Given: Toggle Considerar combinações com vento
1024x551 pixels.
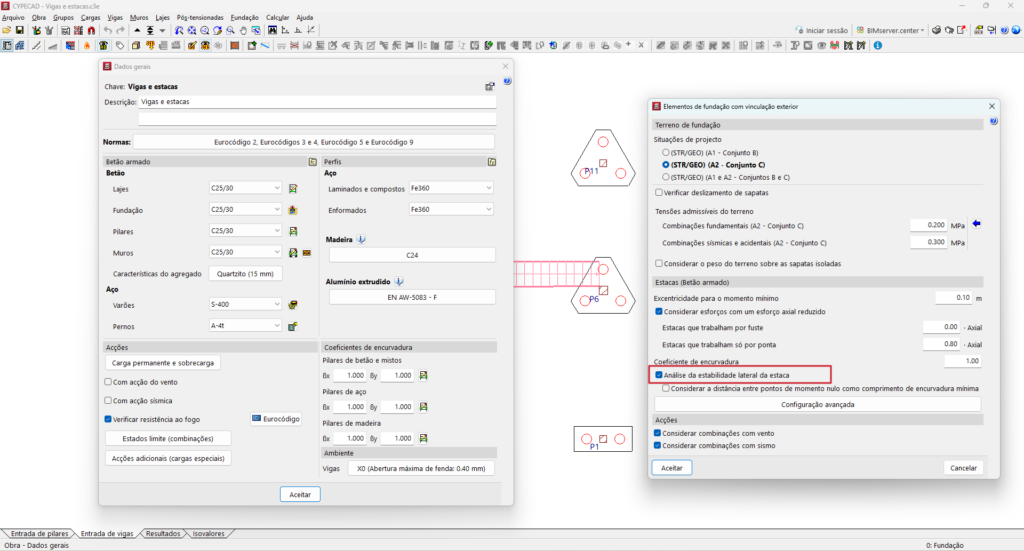Looking at the screenshot, I should (658, 433).
